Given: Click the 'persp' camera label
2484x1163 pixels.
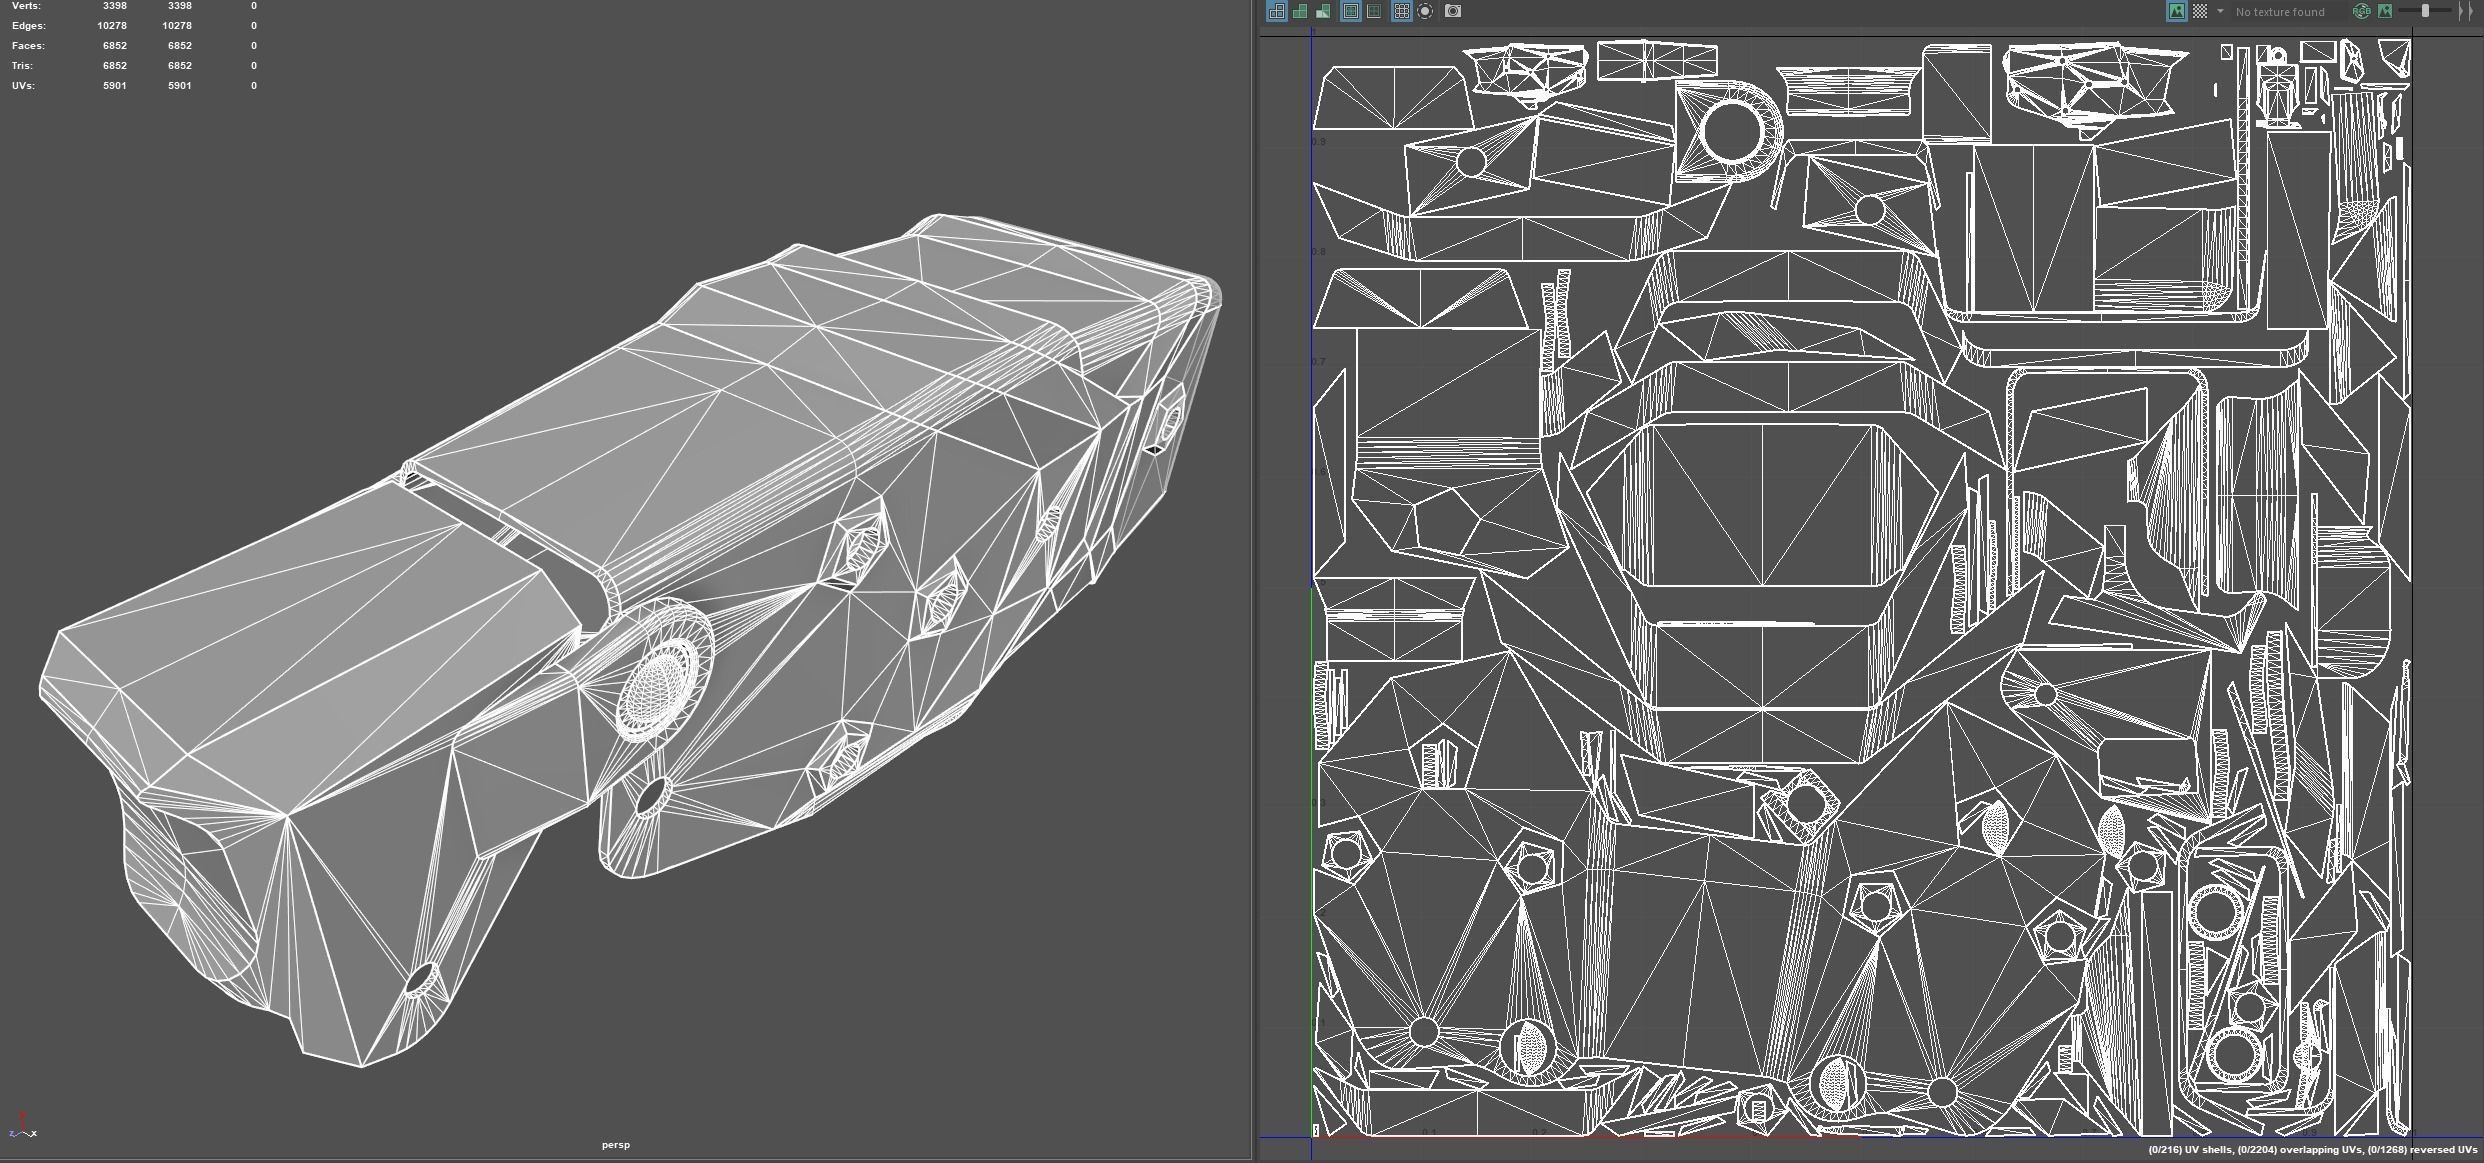Looking at the screenshot, I should point(616,1145).
